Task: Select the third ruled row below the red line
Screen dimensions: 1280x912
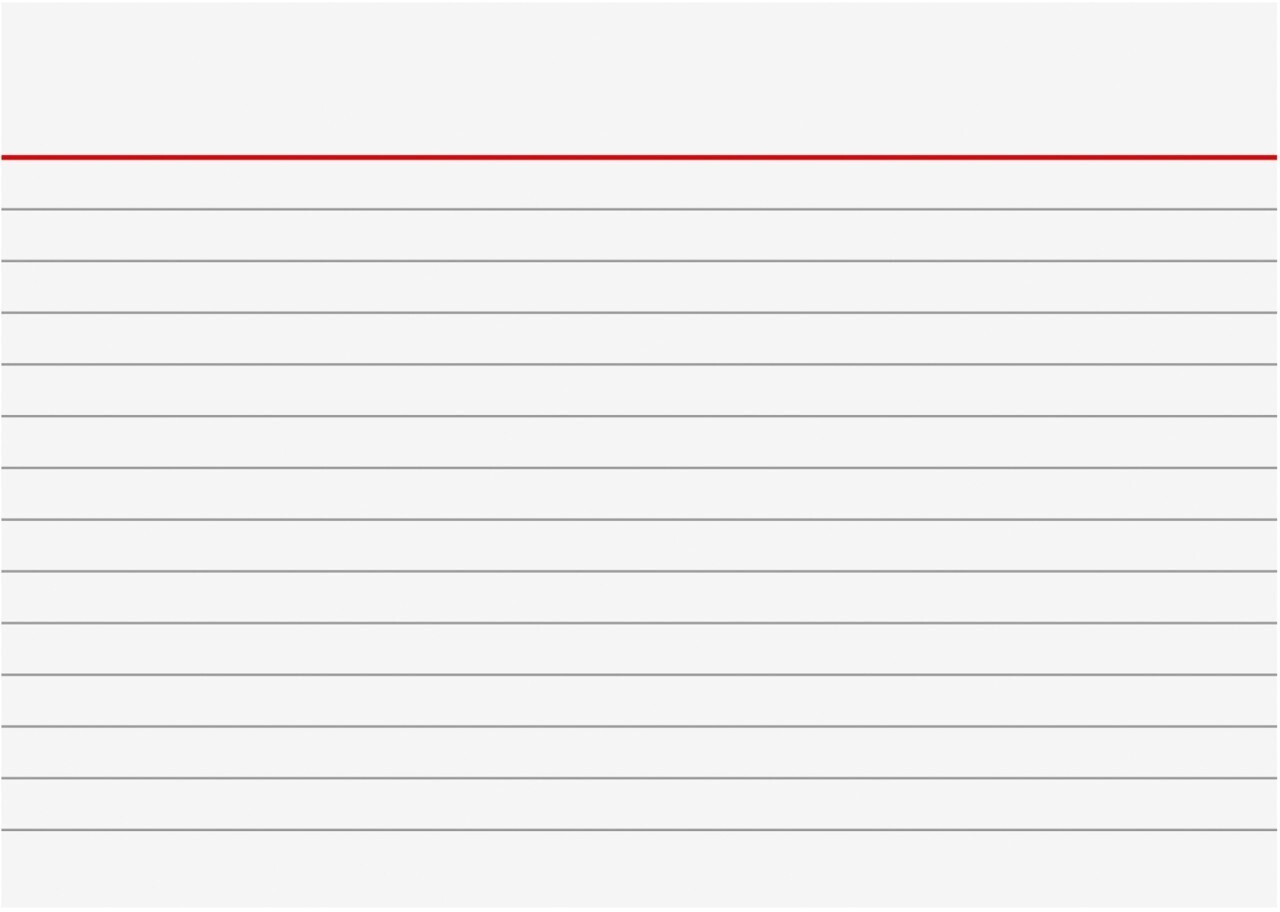Action: tap(640, 287)
